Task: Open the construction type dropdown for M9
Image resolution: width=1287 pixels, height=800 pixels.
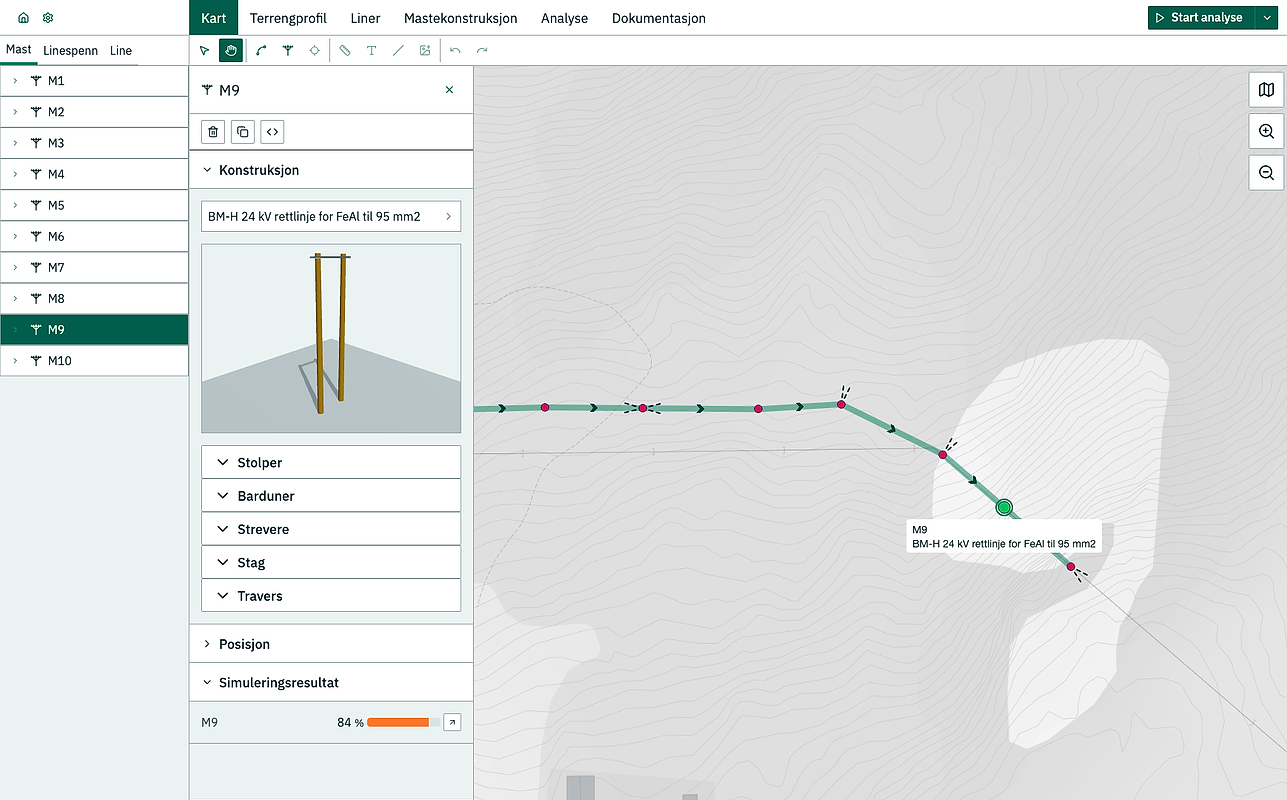Action: coord(331,215)
